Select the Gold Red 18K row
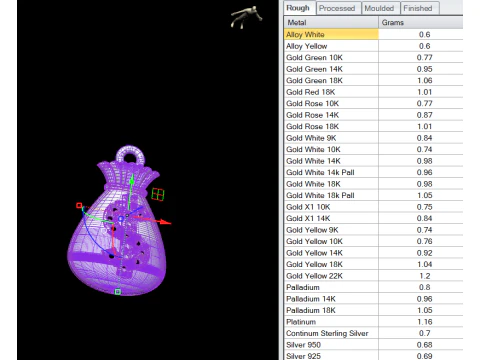This screenshot has height=360, width=480. pos(374,92)
